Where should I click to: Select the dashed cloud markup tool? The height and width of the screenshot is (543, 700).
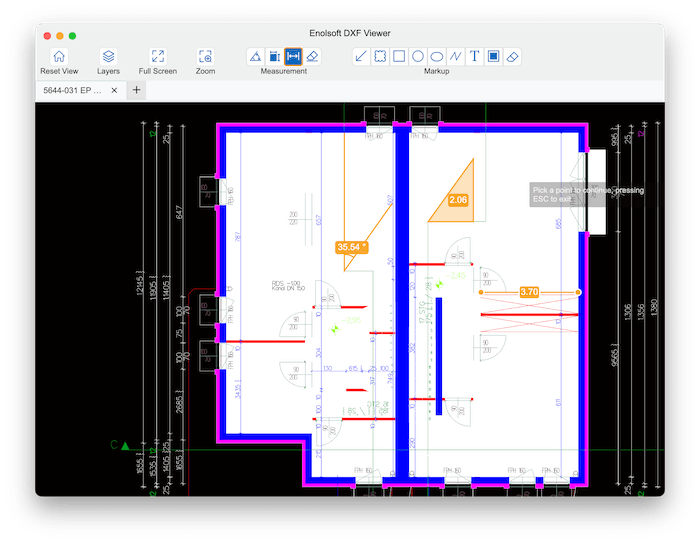click(380, 56)
